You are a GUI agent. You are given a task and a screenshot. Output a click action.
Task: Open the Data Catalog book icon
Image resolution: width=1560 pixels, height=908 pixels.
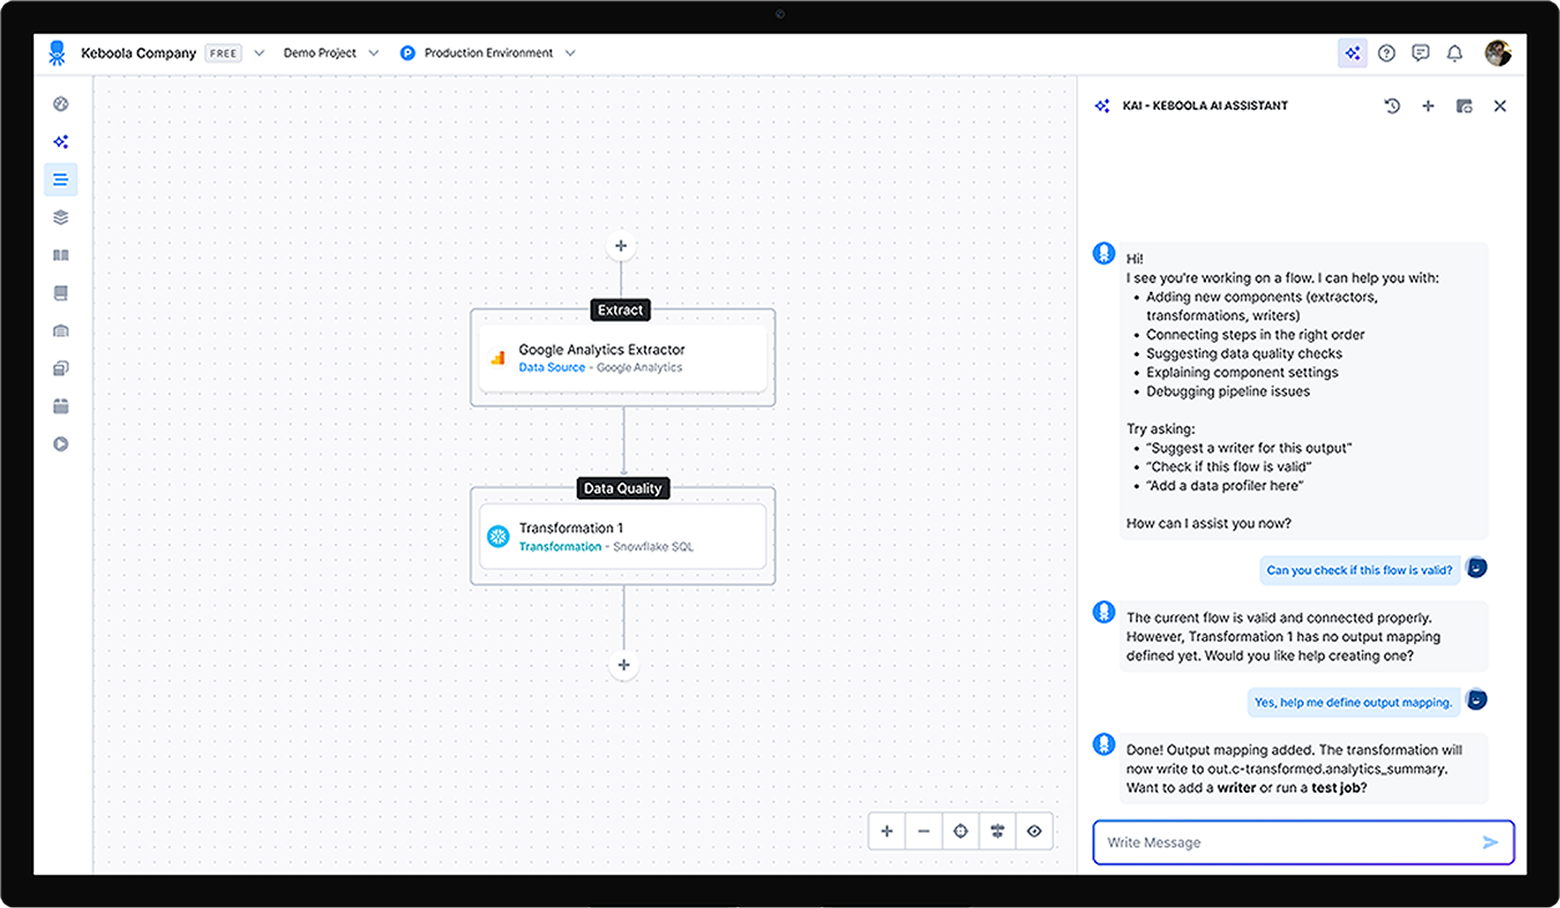[x=61, y=255]
